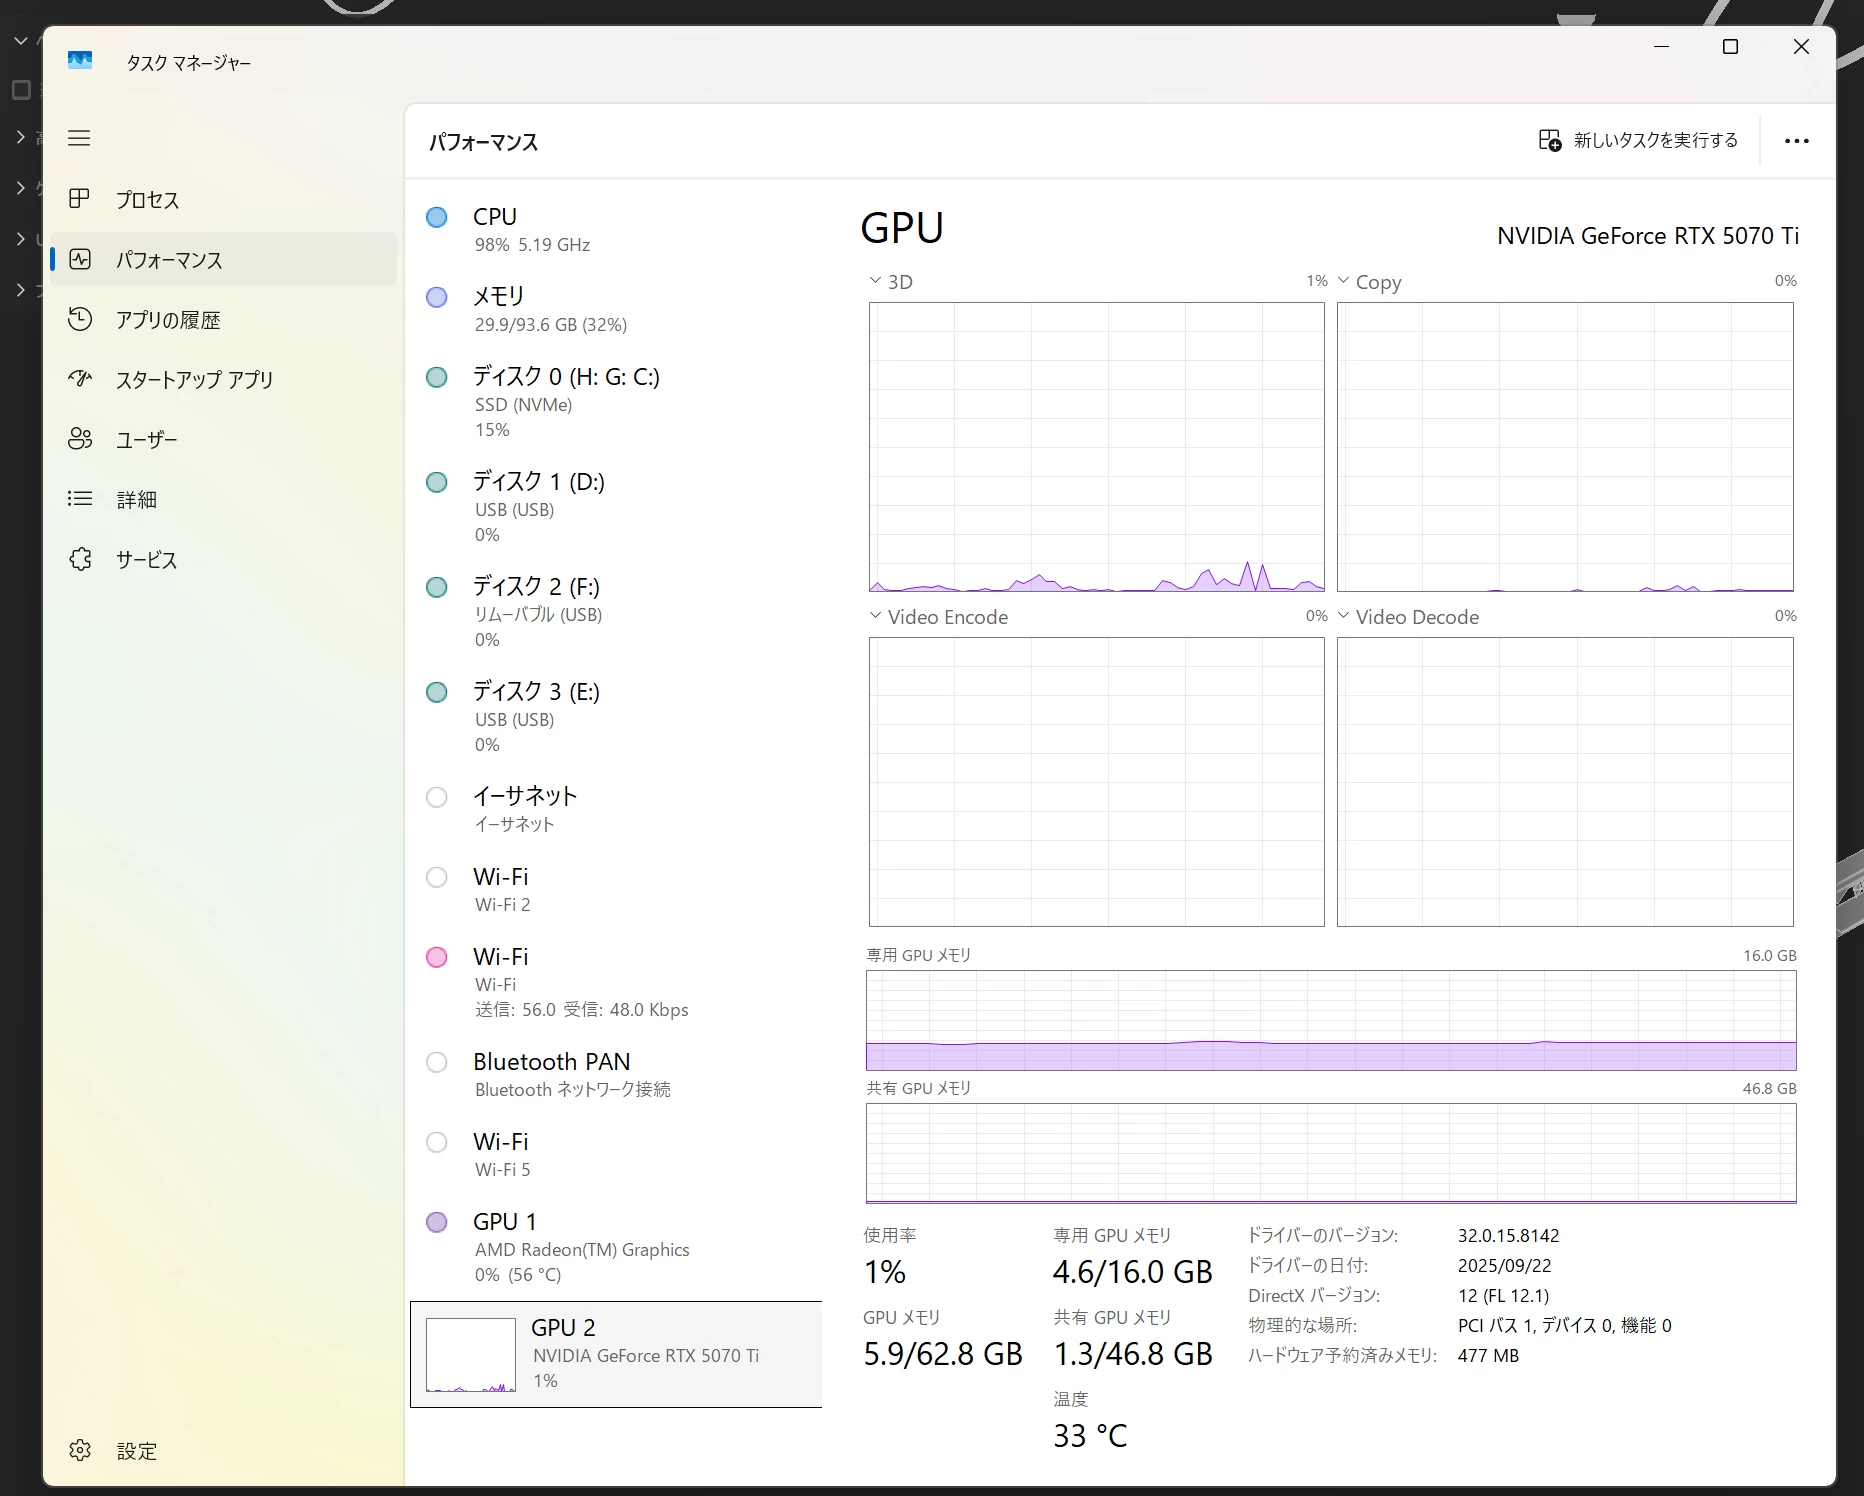The width and height of the screenshot is (1864, 1496).
Task: Select the メモリ 29.9/93.6 GB entry
Action: pyautogui.click(x=616, y=310)
